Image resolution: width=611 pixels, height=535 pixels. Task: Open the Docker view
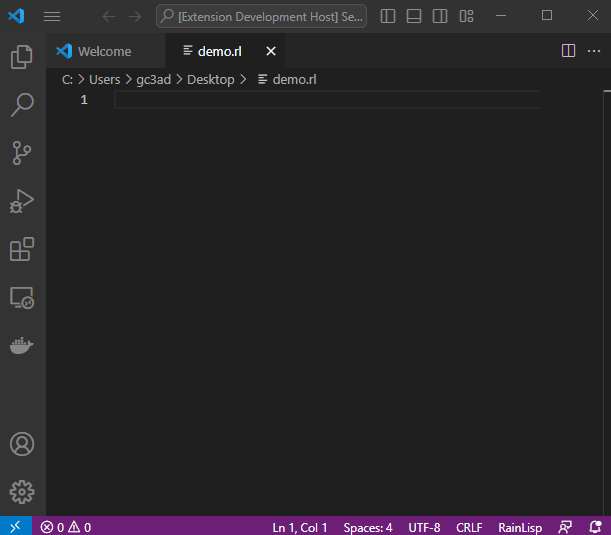(22, 345)
